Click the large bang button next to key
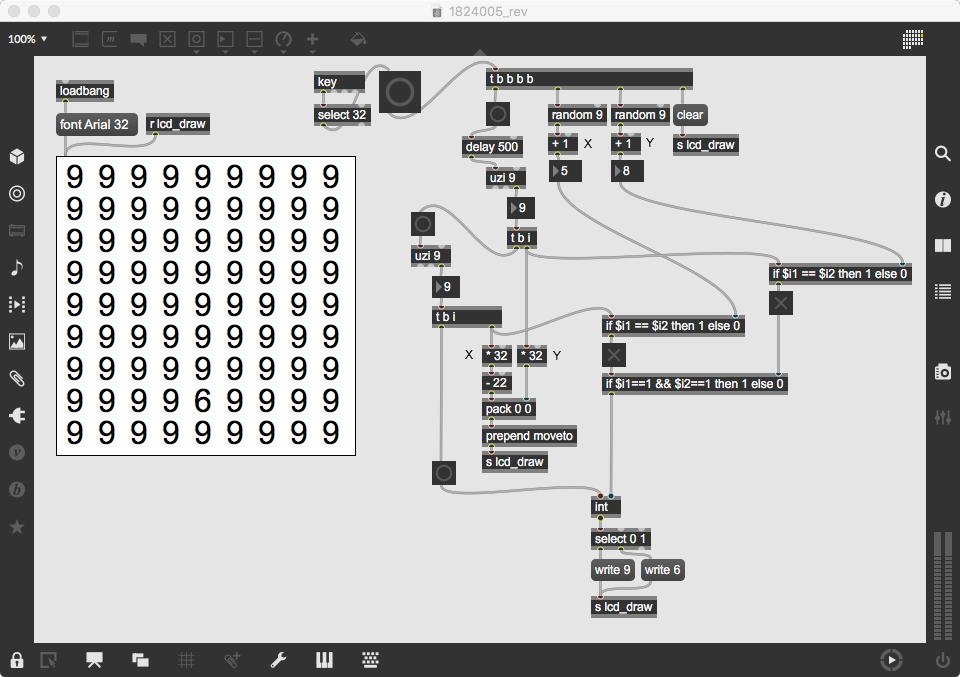 [400, 92]
